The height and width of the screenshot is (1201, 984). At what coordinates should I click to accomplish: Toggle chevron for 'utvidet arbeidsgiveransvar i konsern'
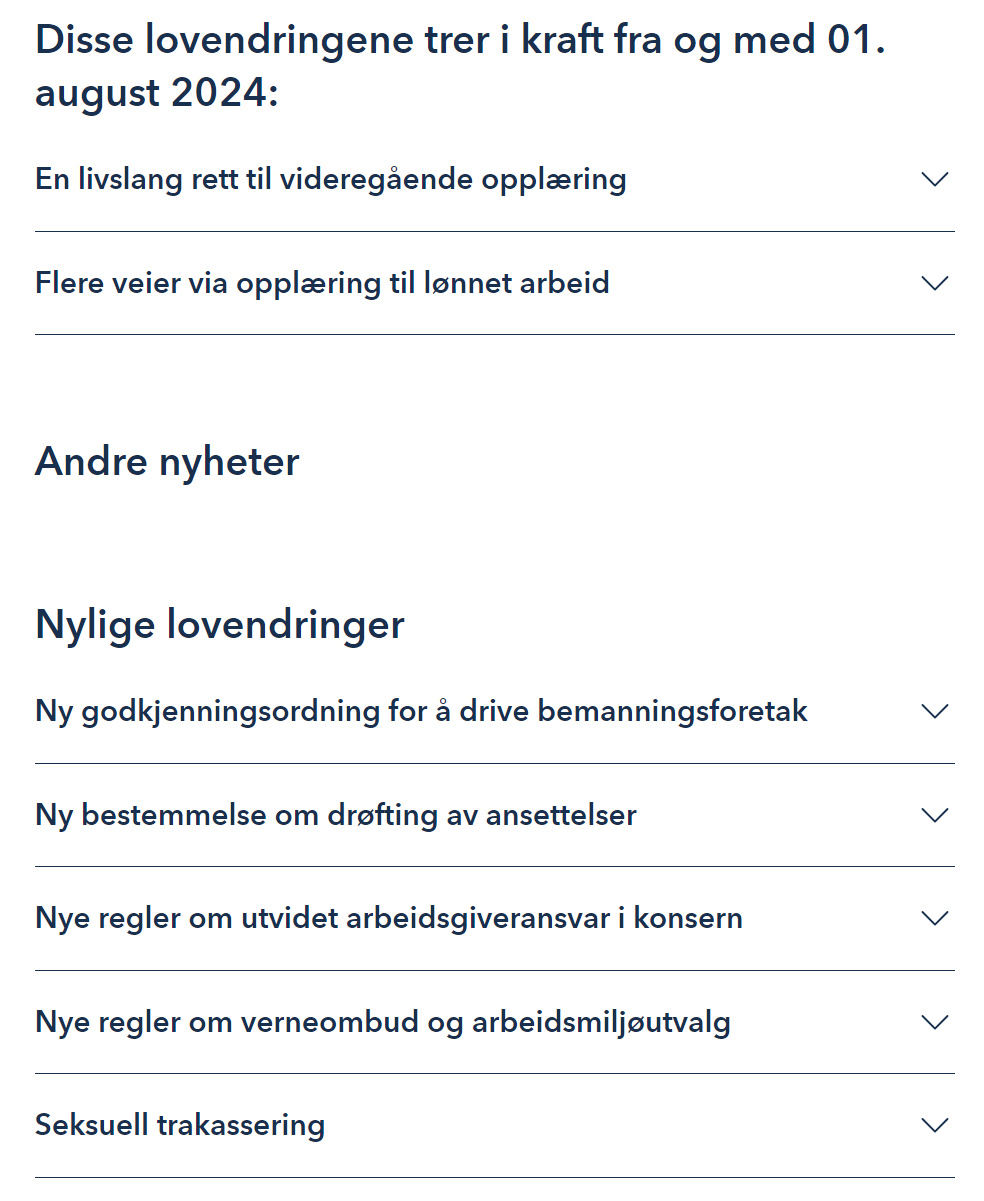[934, 918]
